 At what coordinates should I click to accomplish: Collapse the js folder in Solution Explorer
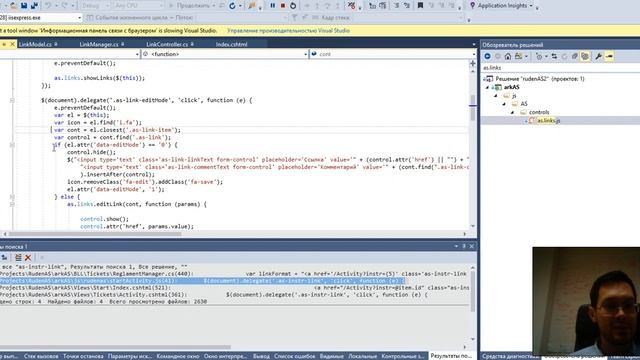(496, 96)
